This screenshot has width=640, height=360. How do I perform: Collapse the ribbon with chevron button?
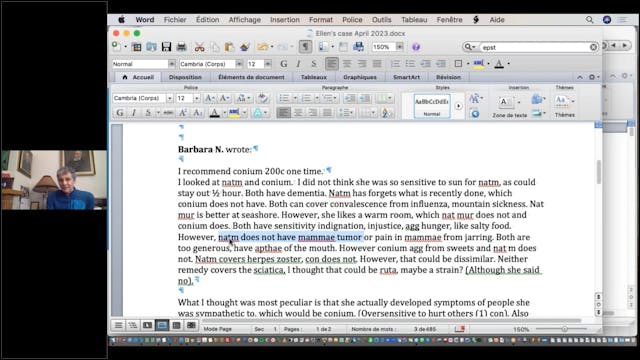(x=580, y=77)
